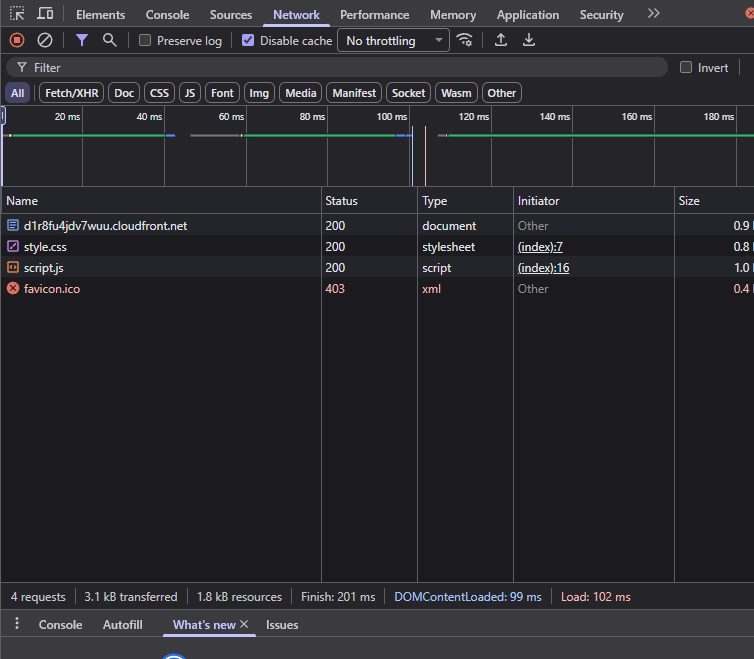Switch to the Performance tab
This screenshot has width=754, height=659.
(374, 15)
